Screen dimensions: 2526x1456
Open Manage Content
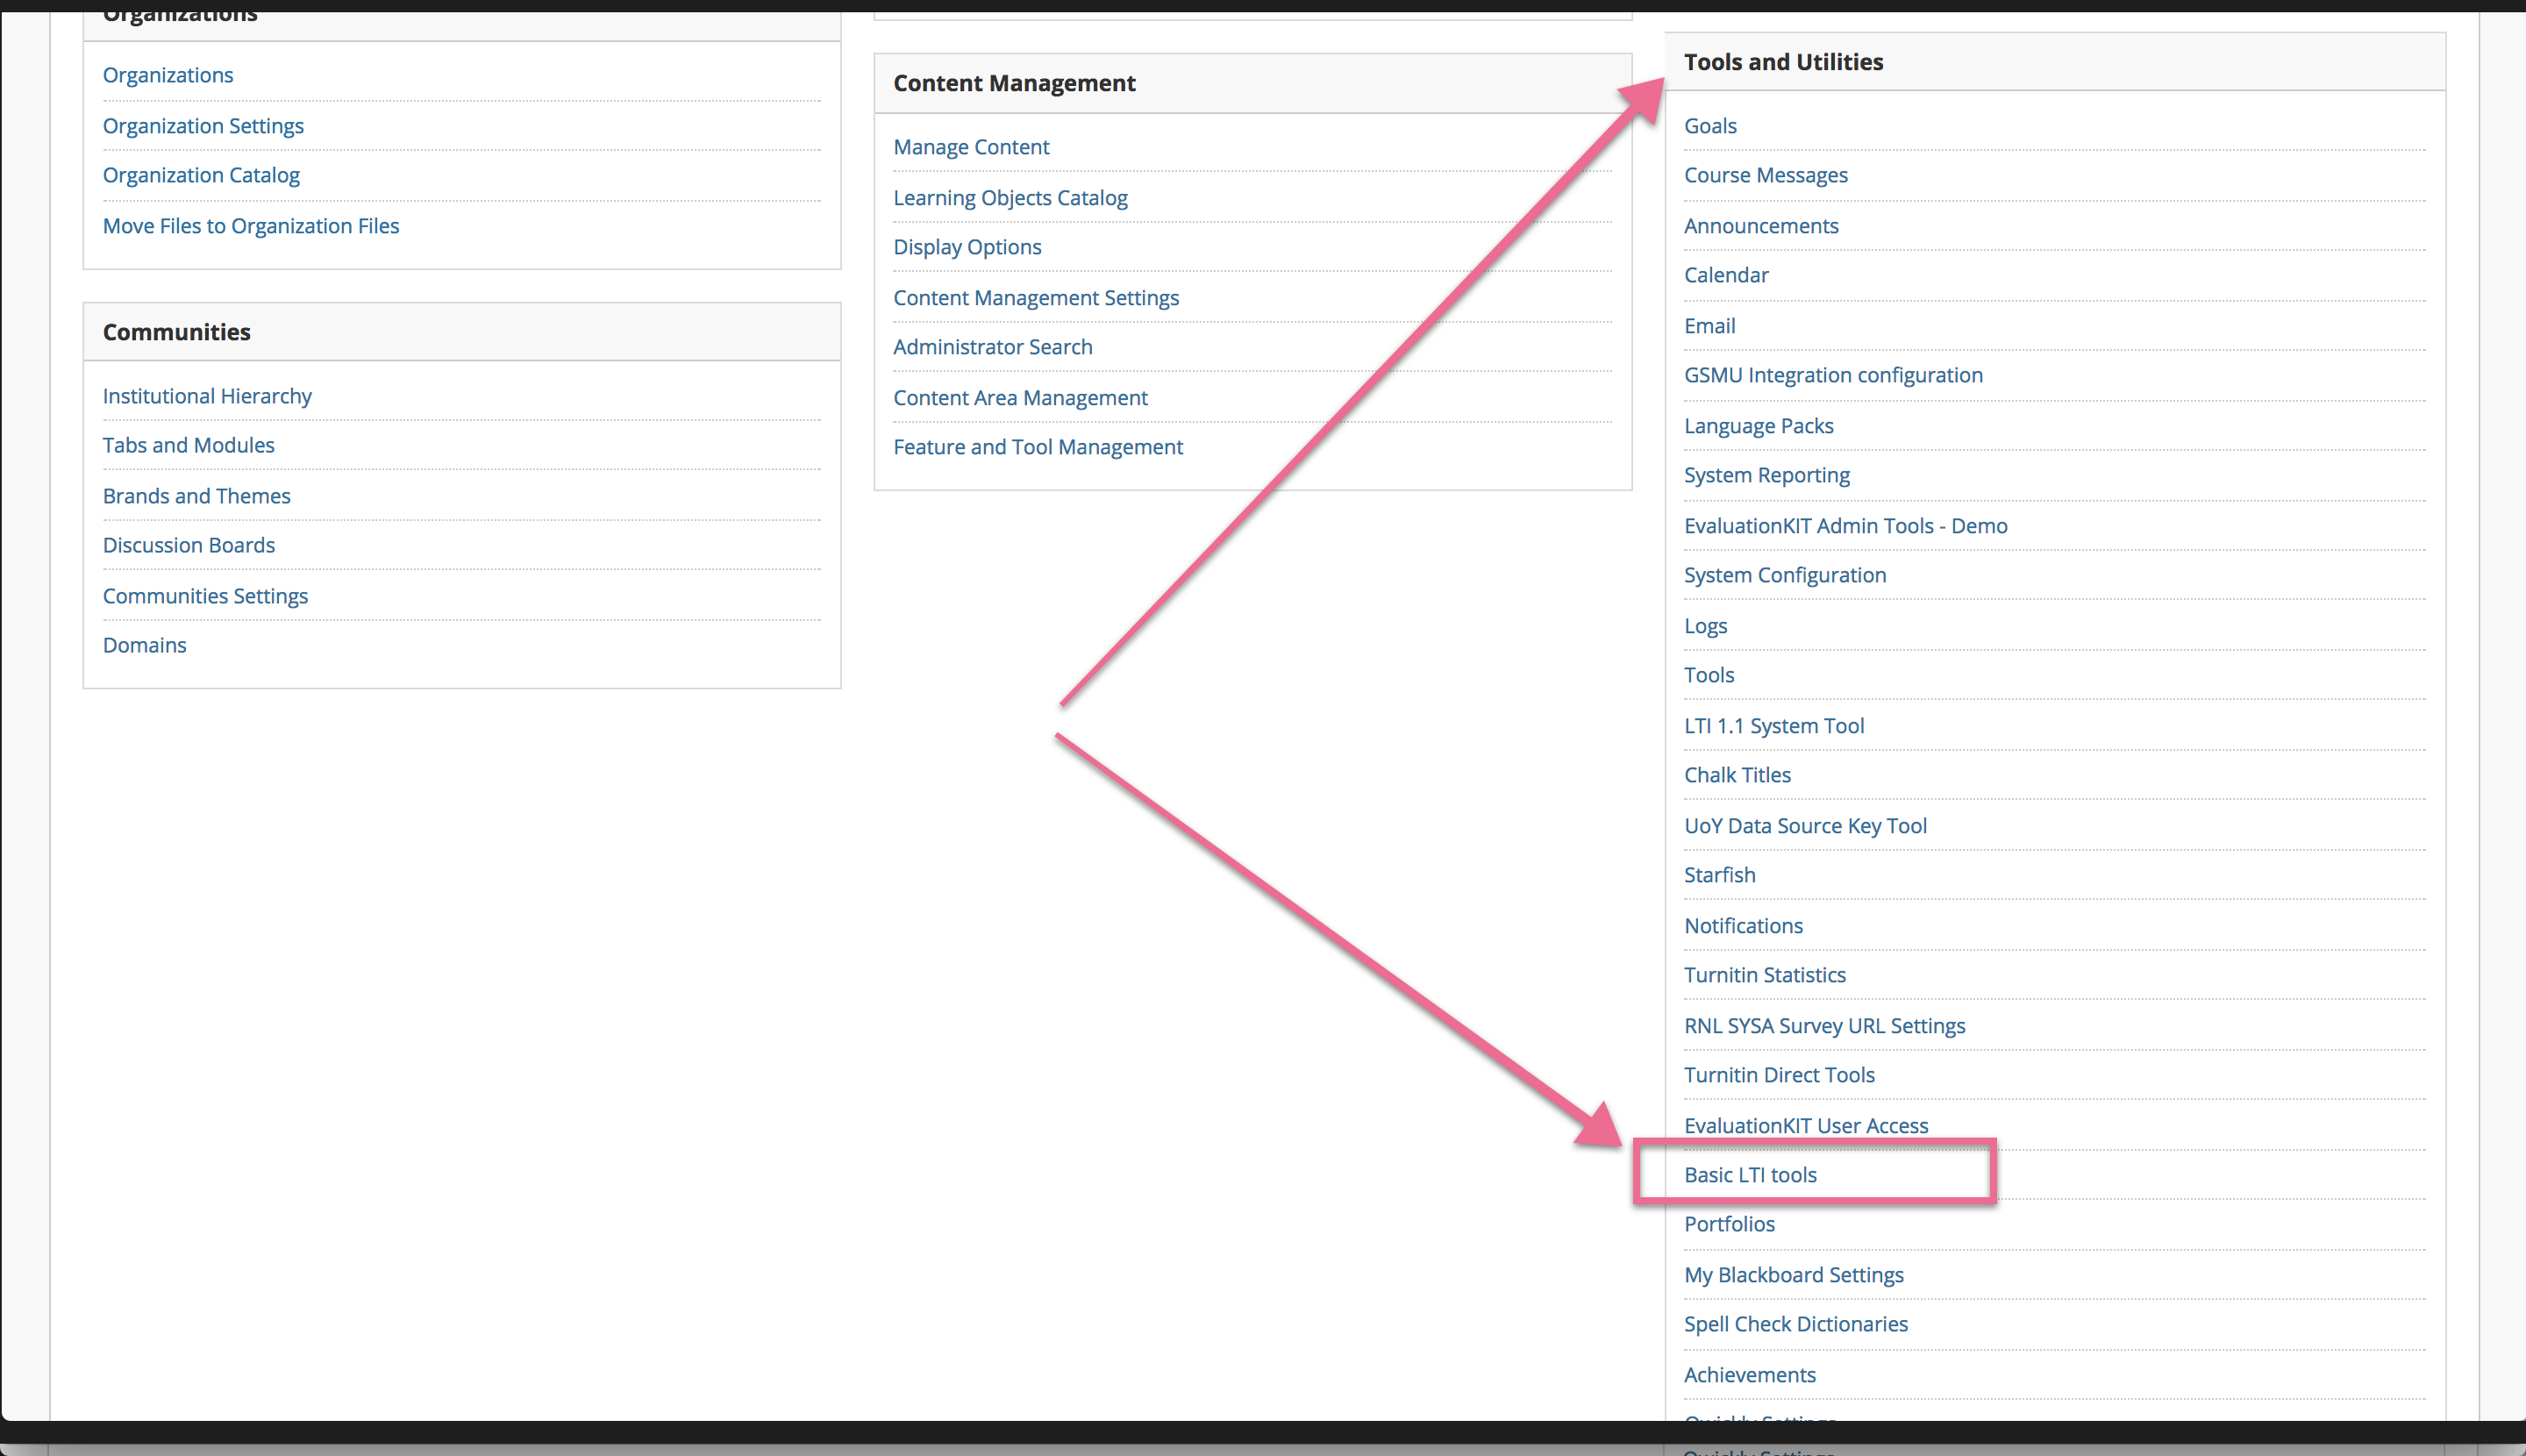[970, 147]
